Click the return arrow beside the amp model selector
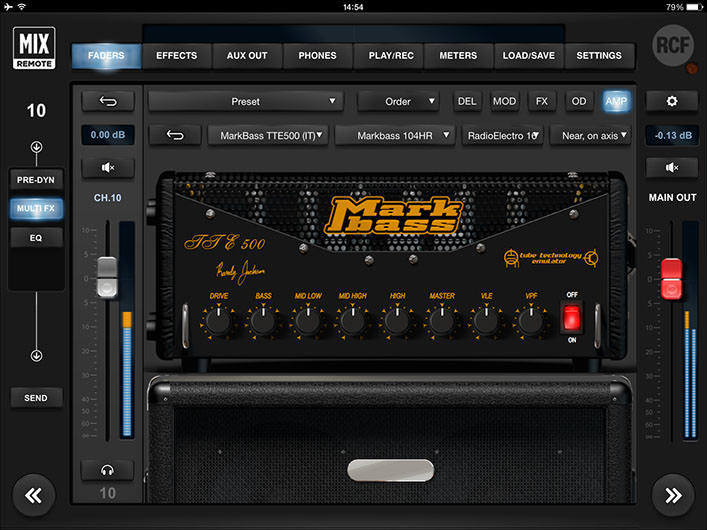707x530 pixels. tap(175, 135)
